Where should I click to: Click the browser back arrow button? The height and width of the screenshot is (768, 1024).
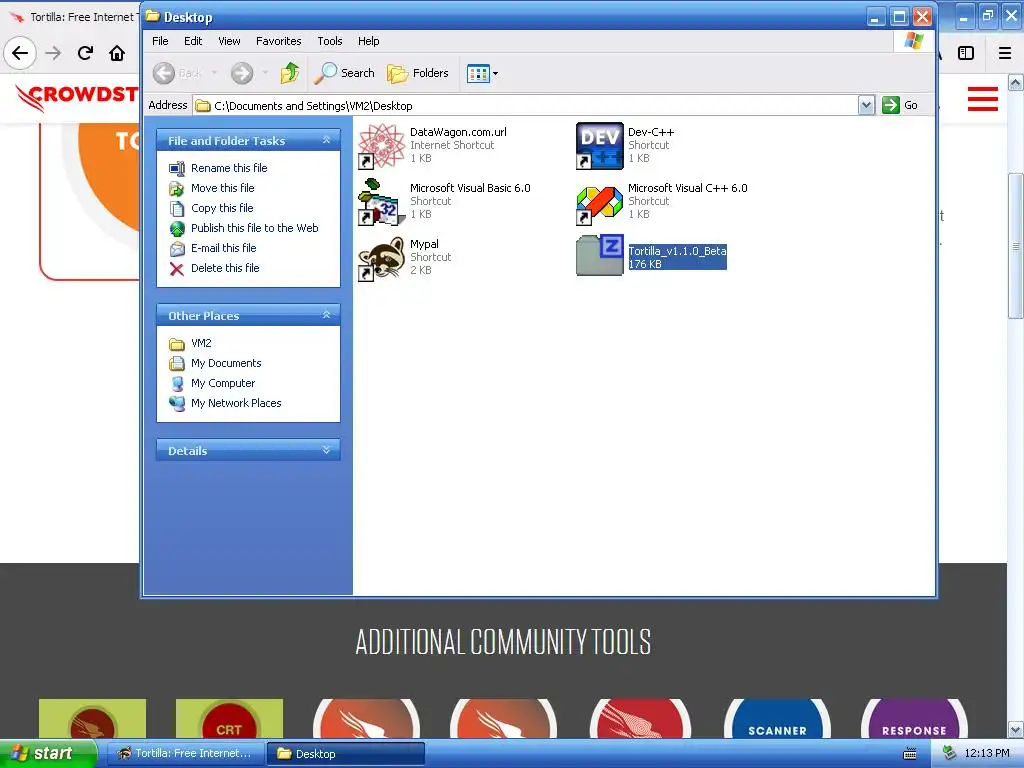20,53
